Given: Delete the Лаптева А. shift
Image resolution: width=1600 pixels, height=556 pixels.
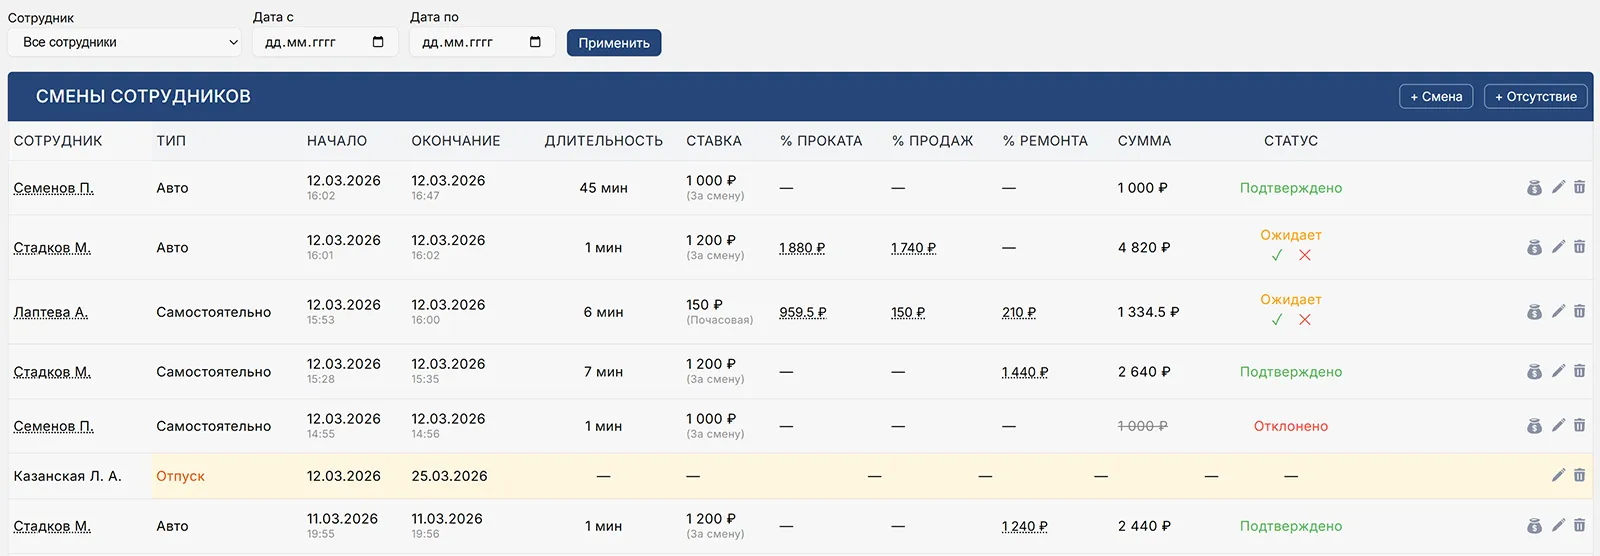Looking at the screenshot, I should [1580, 311].
